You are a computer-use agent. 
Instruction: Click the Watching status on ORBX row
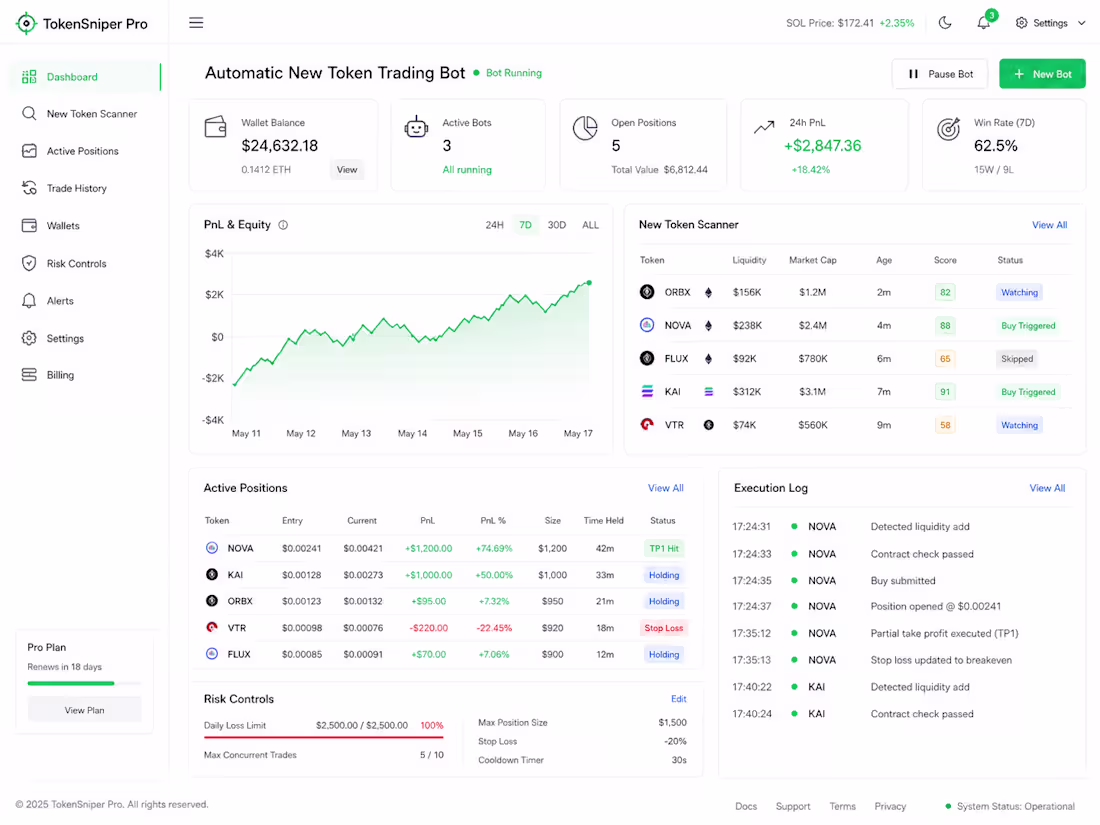[x=1019, y=293]
